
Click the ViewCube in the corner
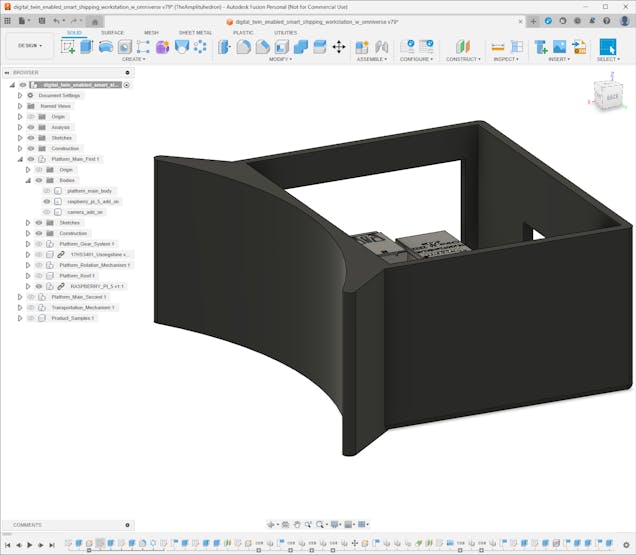[x=607, y=94]
